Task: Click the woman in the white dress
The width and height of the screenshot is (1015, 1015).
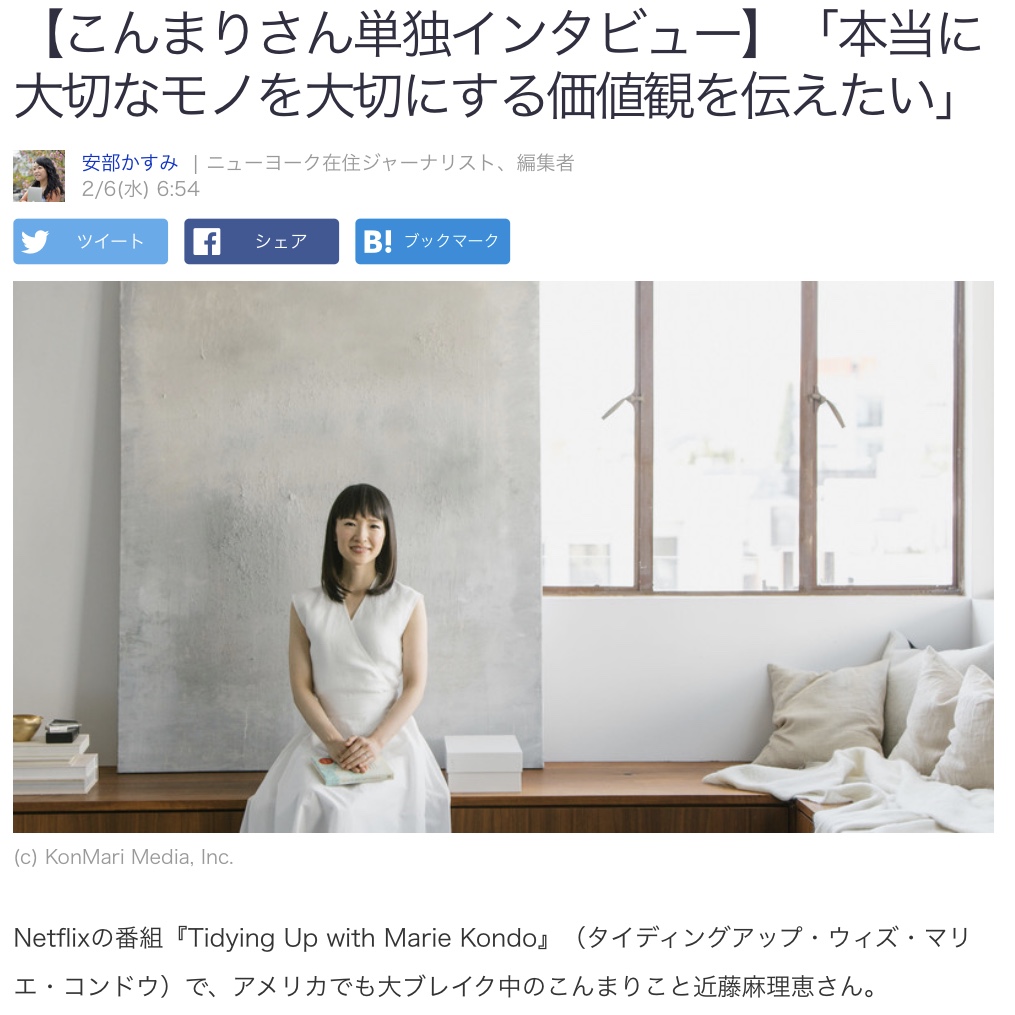Action: click(x=355, y=657)
